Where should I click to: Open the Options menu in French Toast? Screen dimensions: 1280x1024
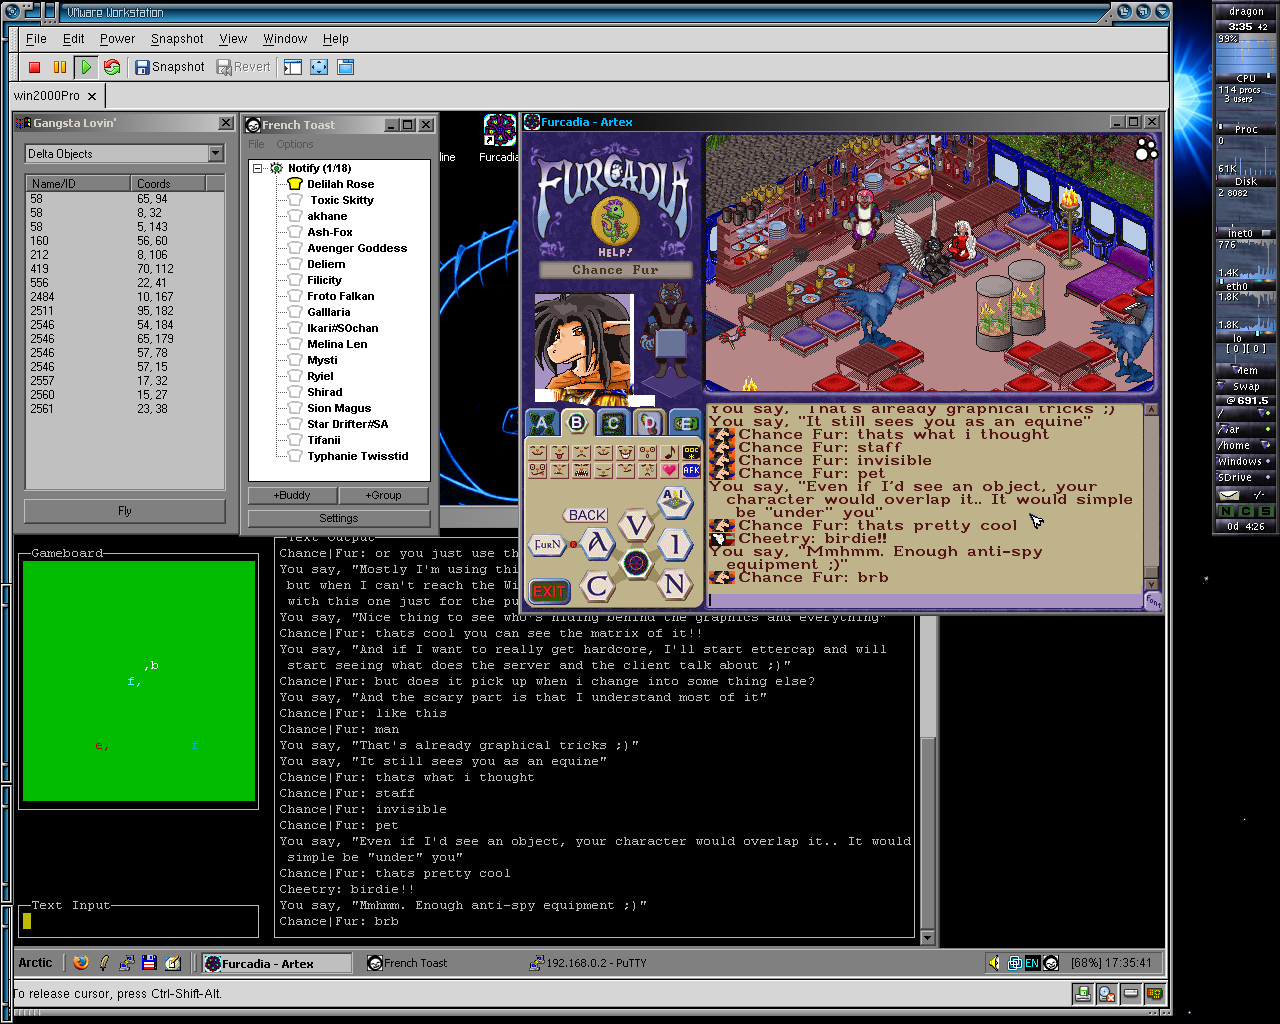point(295,144)
